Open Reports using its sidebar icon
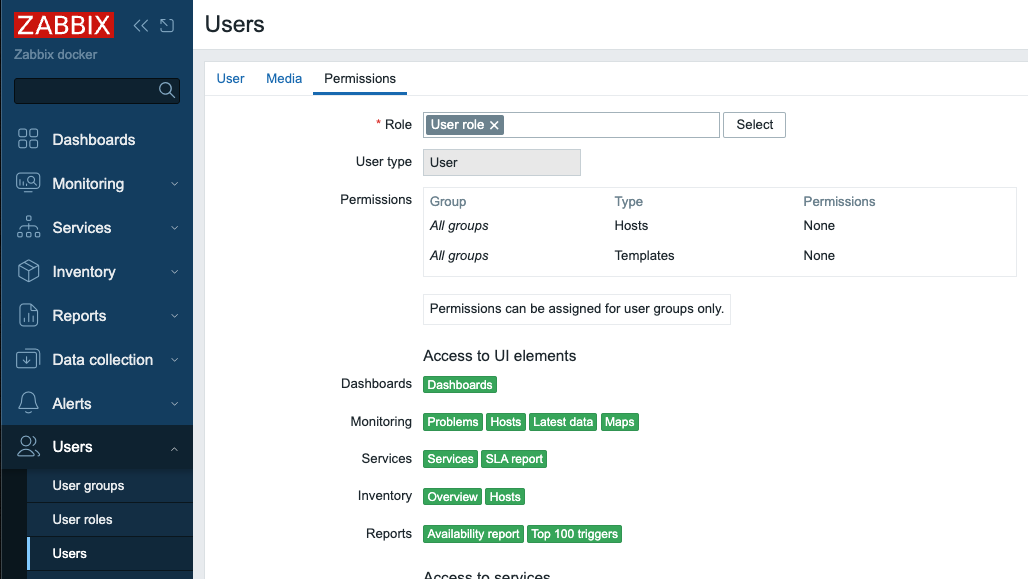The width and height of the screenshot is (1028, 579). pyautogui.click(x=27, y=315)
